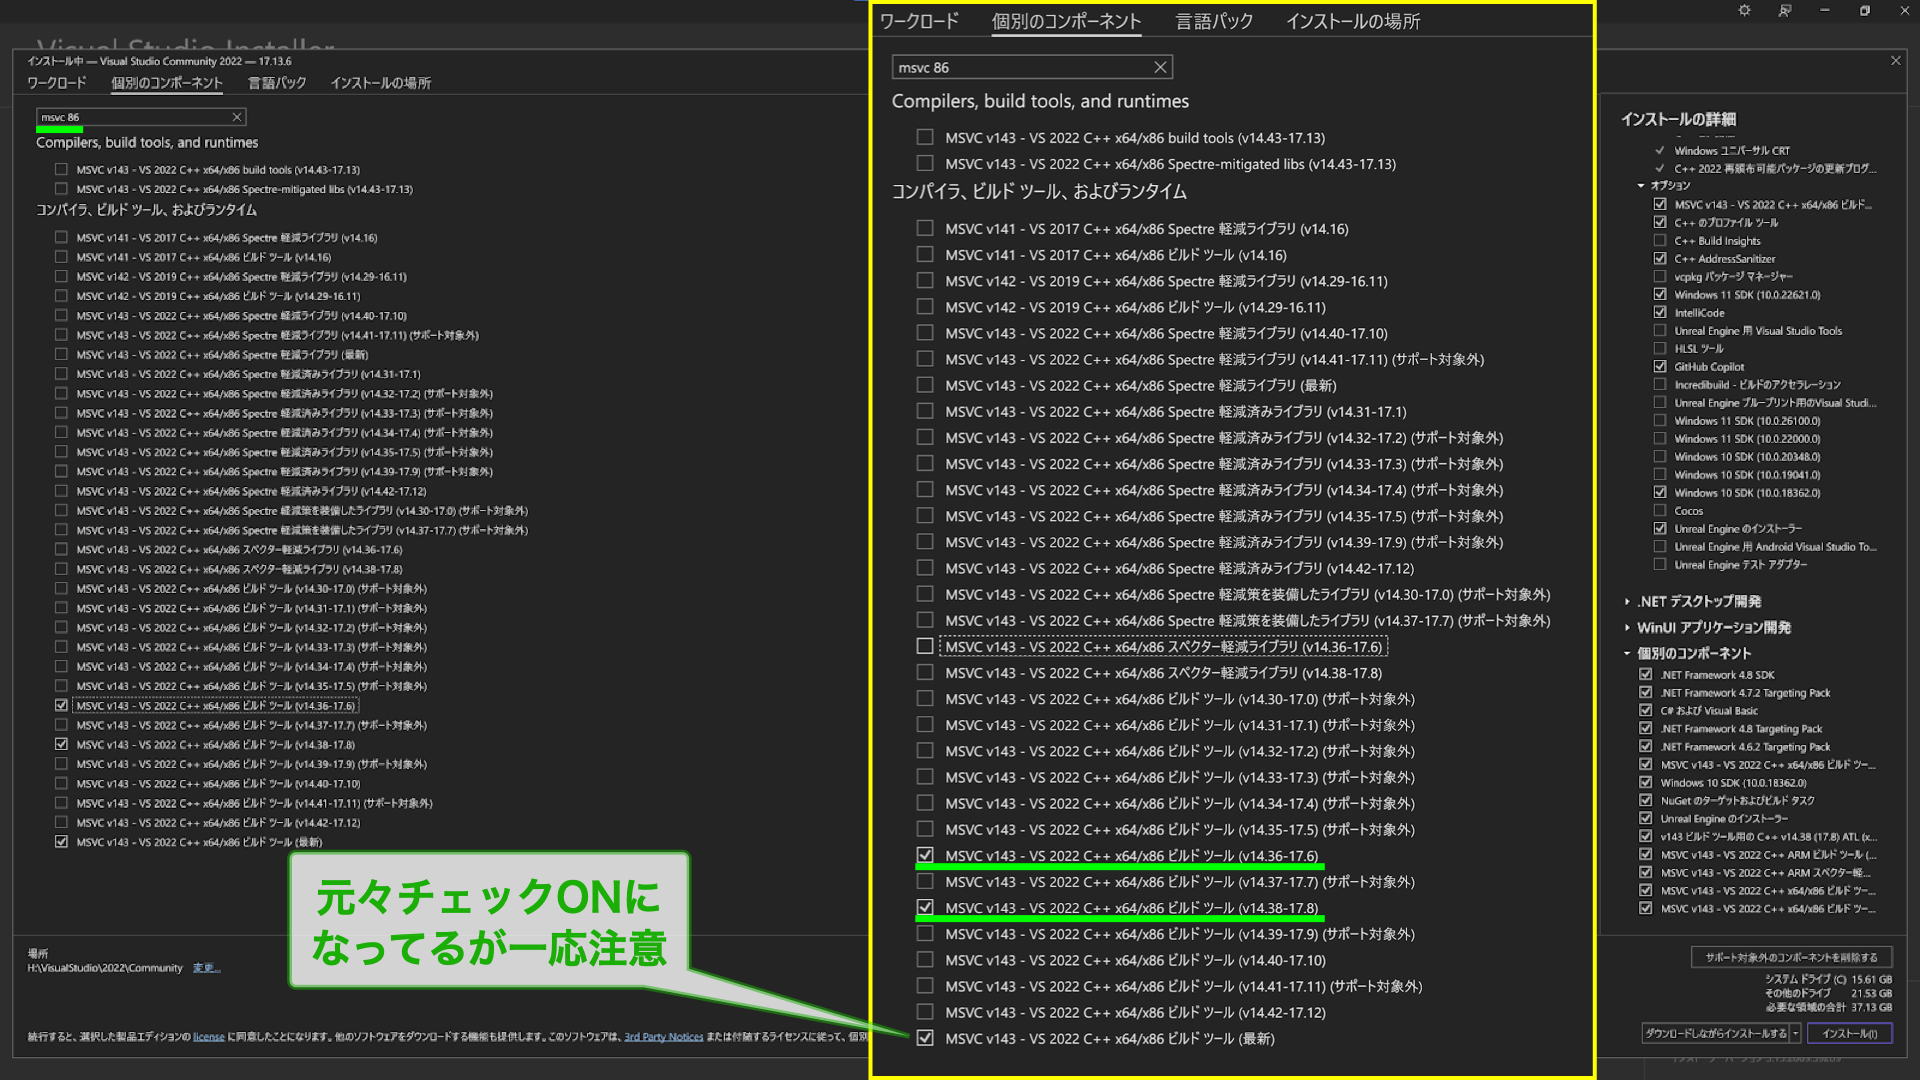Enable Windows 10 SDK (10.0.20348.0)
This screenshot has height=1080, width=1920.
pos(1660,456)
